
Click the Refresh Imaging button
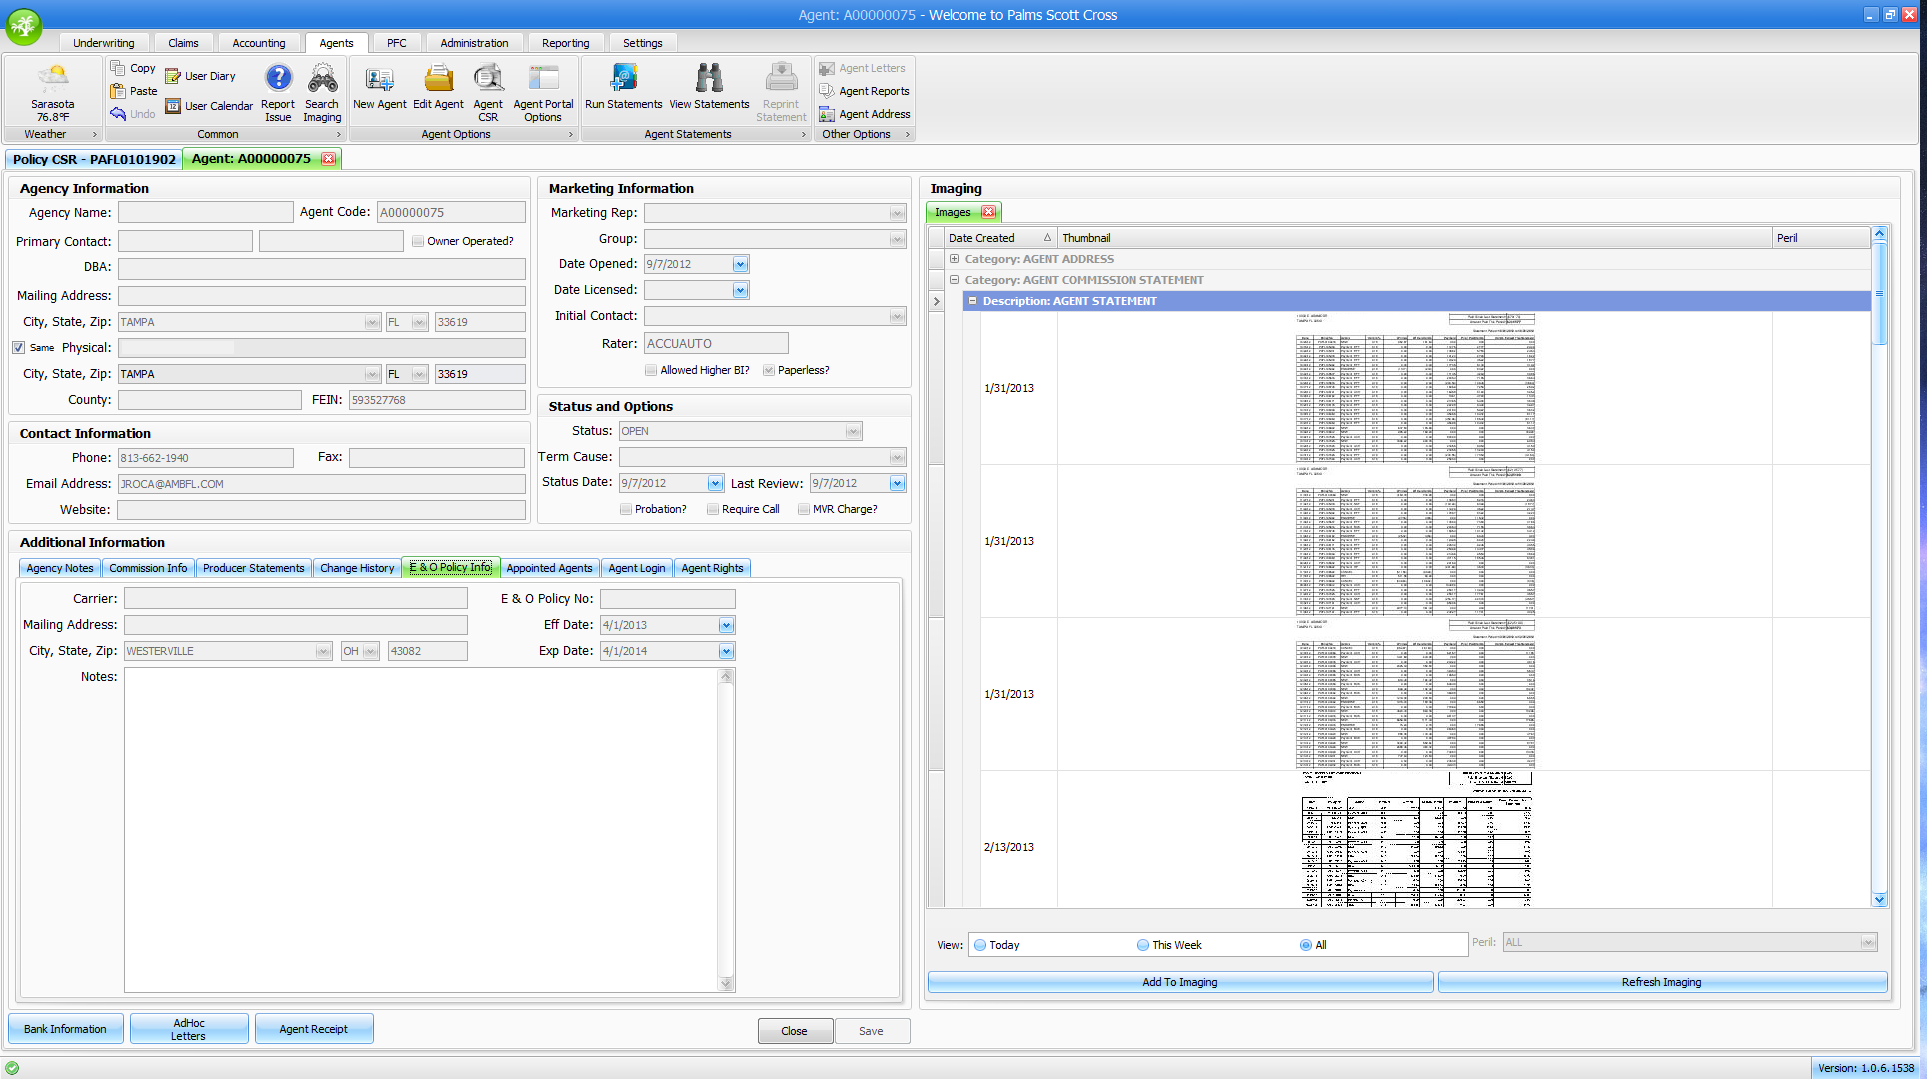[x=1661, y=982]
